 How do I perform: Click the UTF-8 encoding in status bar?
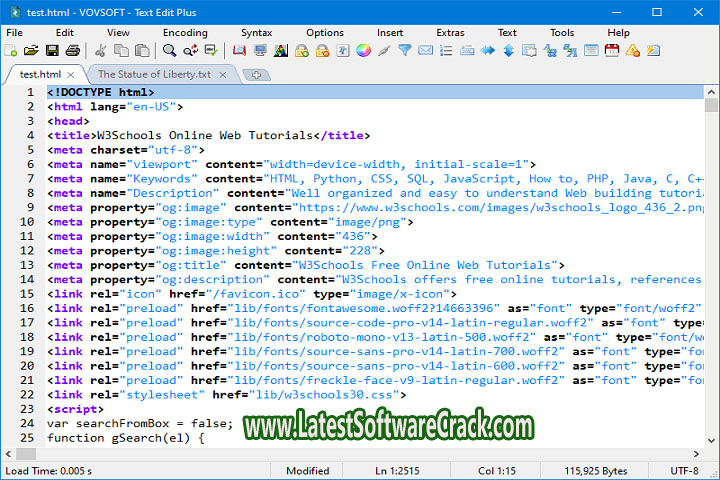tap(685, 470)
